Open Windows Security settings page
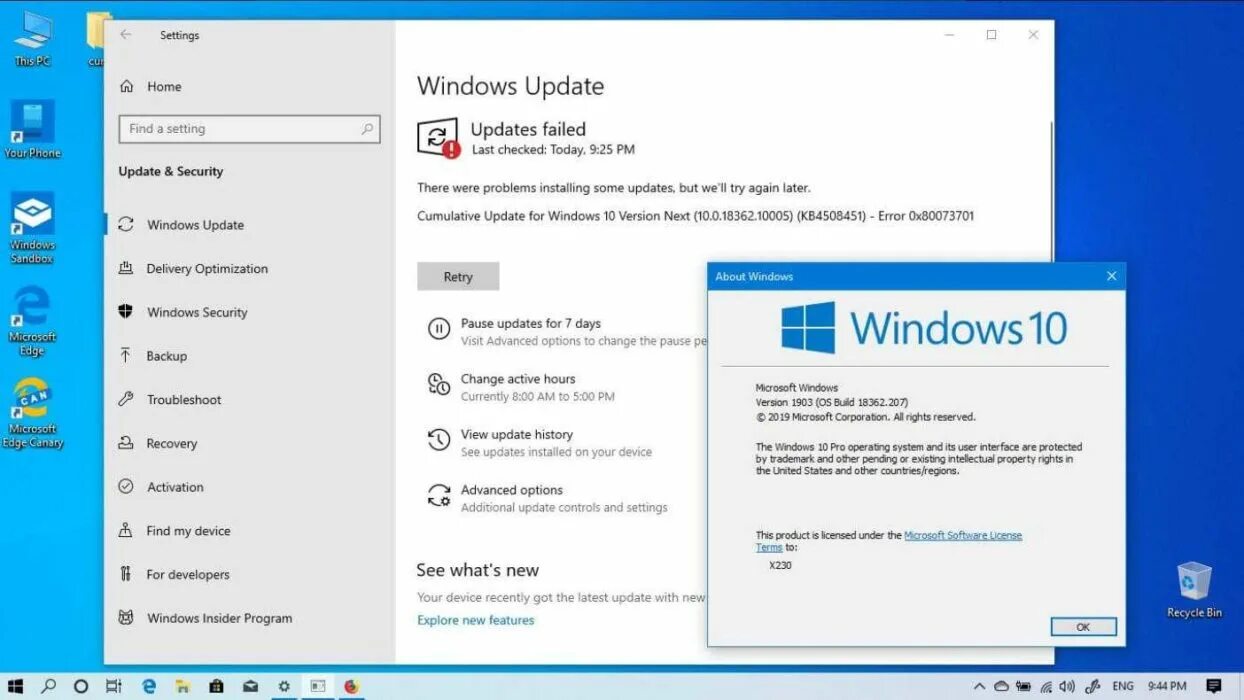The height and width of the screenshot is (700, 1244). point(197,312)
